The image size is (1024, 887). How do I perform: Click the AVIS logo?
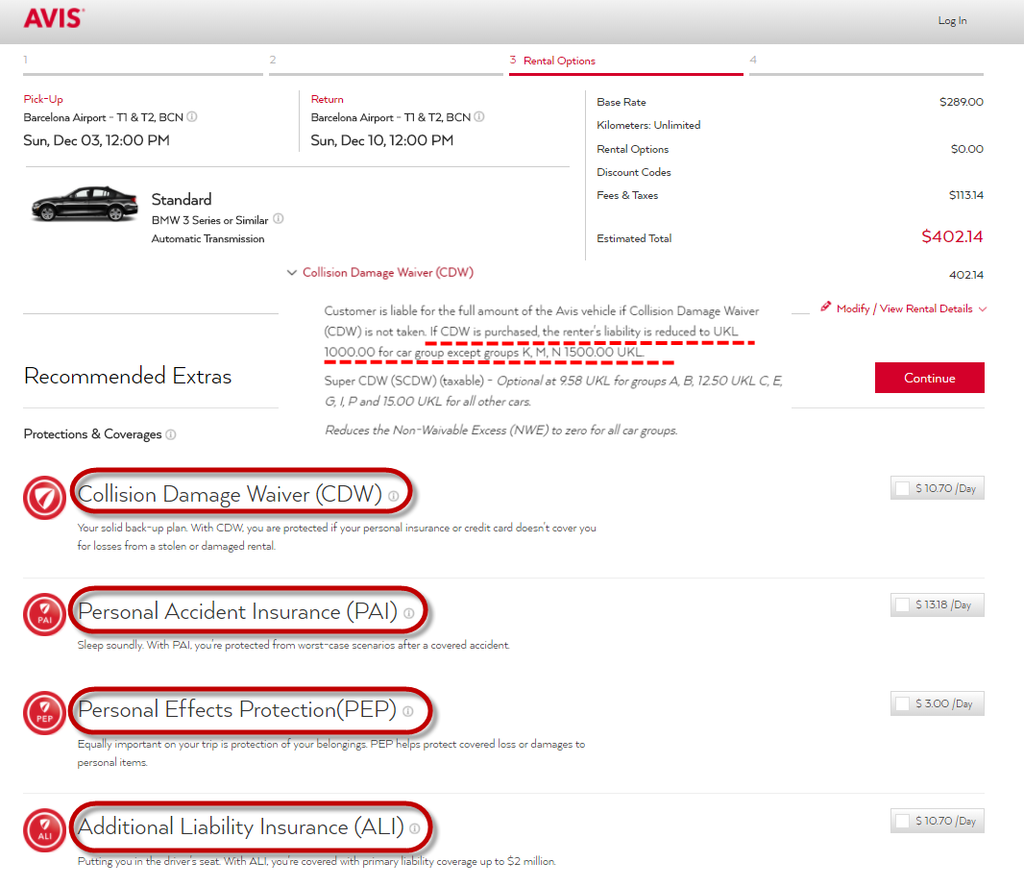54,18
